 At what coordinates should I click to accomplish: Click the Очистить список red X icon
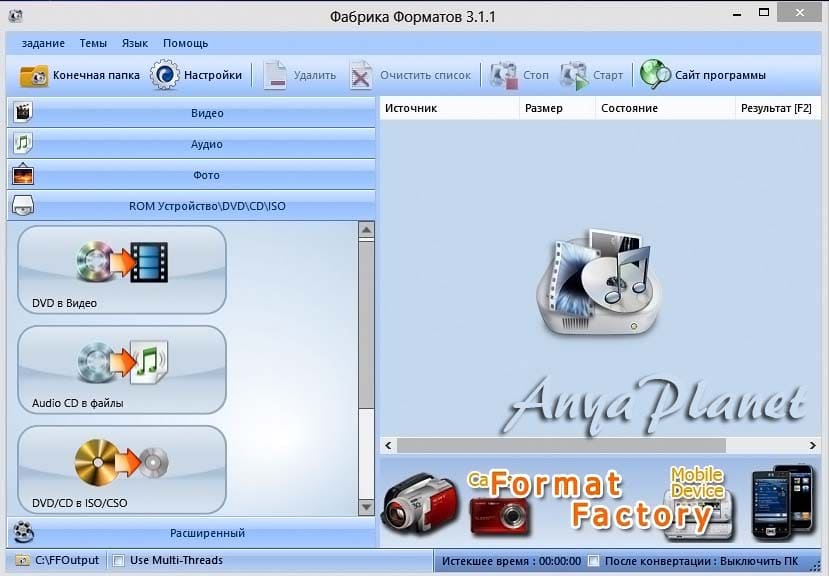click(x=361, y=75)
